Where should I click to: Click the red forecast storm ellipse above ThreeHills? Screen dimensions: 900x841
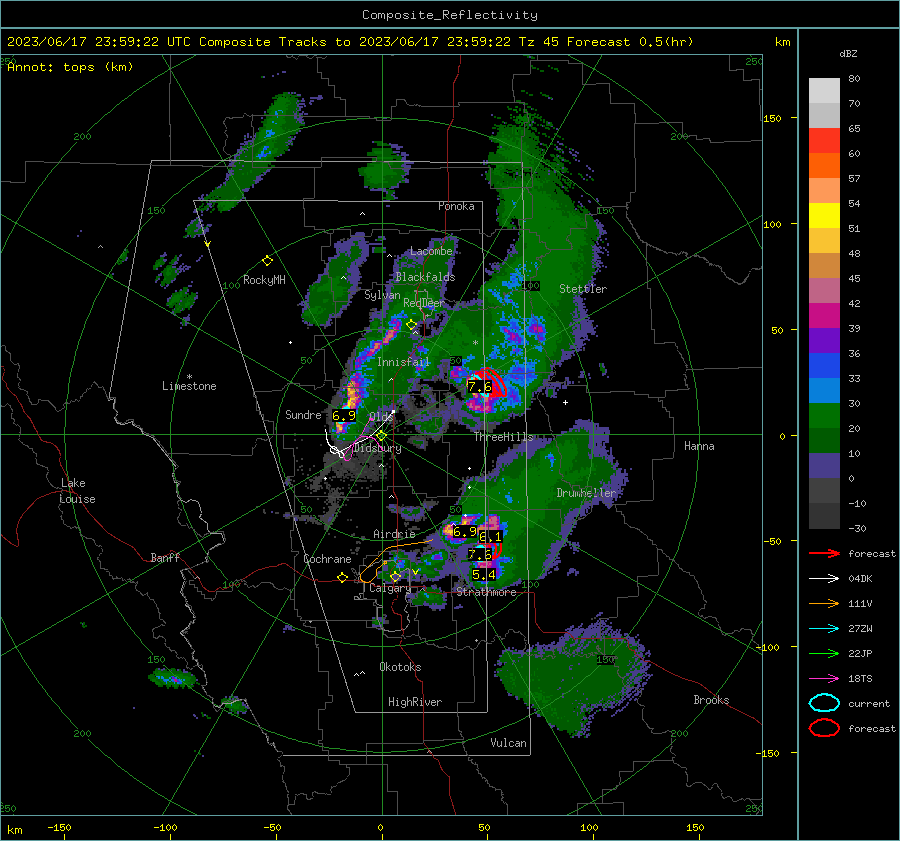click(x=494, y=383)
